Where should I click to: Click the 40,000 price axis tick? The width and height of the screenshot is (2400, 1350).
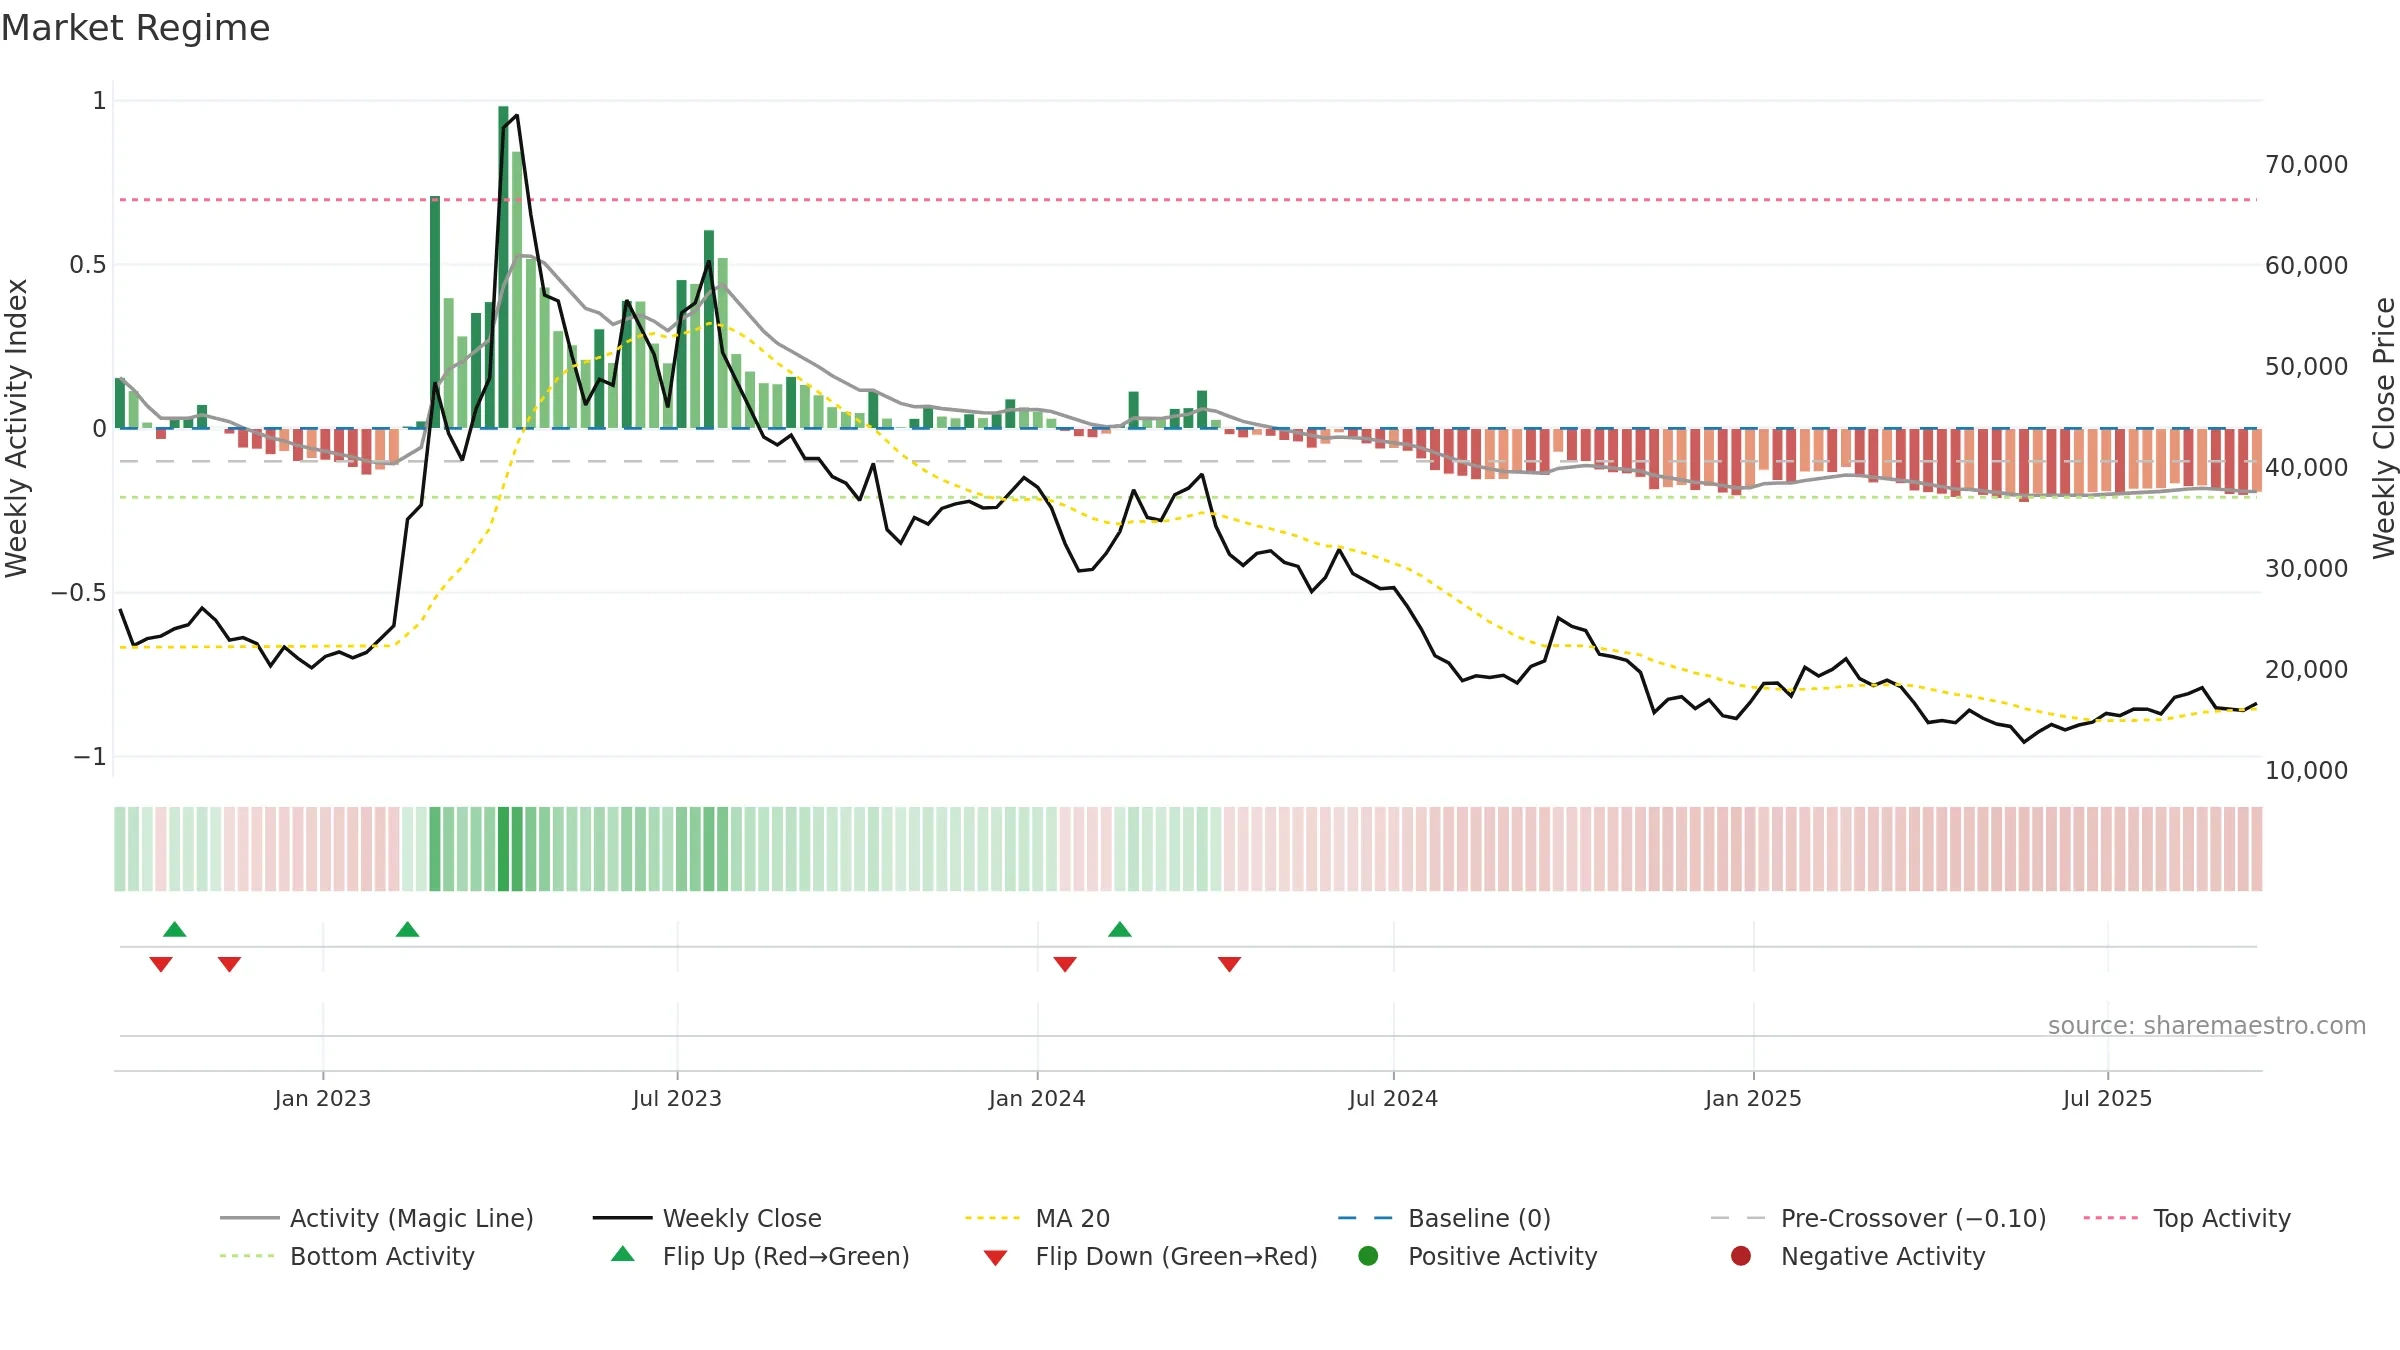[2307, 467]
